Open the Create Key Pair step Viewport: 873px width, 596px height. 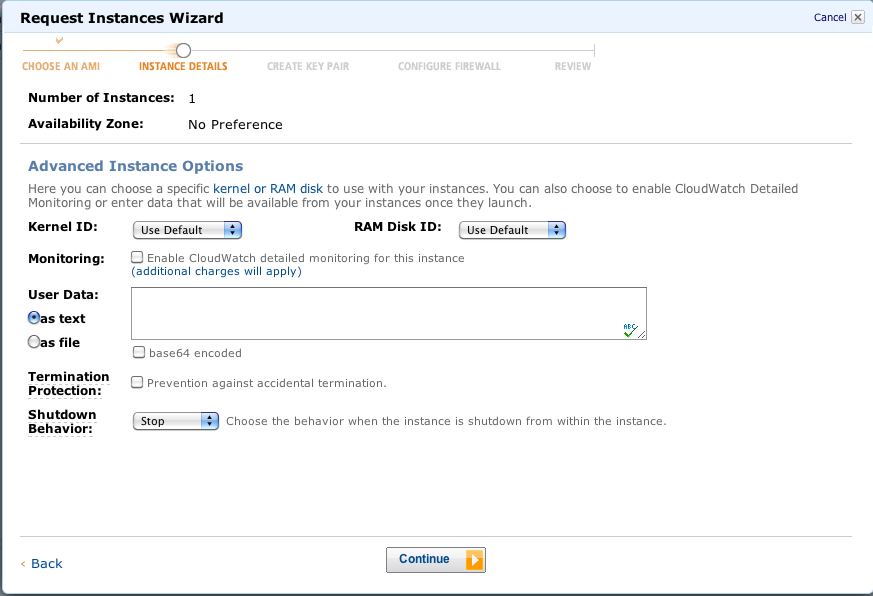308,67
